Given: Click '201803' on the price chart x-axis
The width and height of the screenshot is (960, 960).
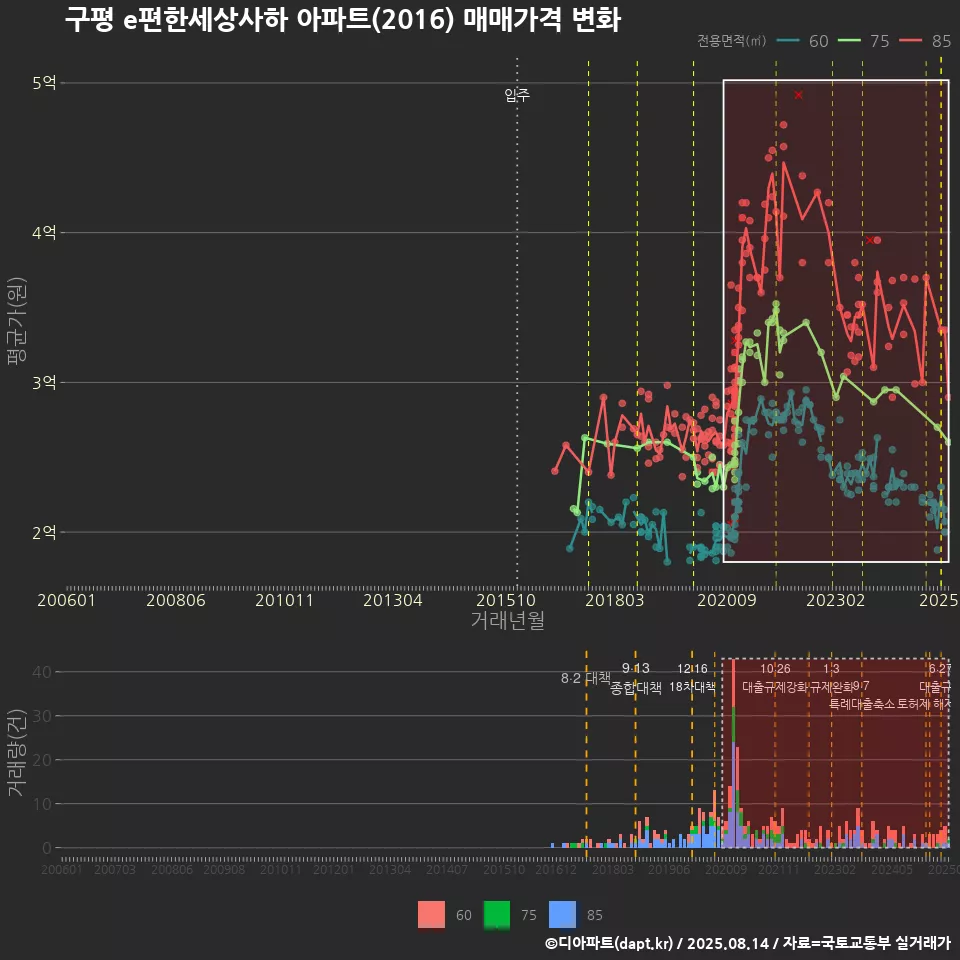Looking at the screenshot, I should point(615,600).
